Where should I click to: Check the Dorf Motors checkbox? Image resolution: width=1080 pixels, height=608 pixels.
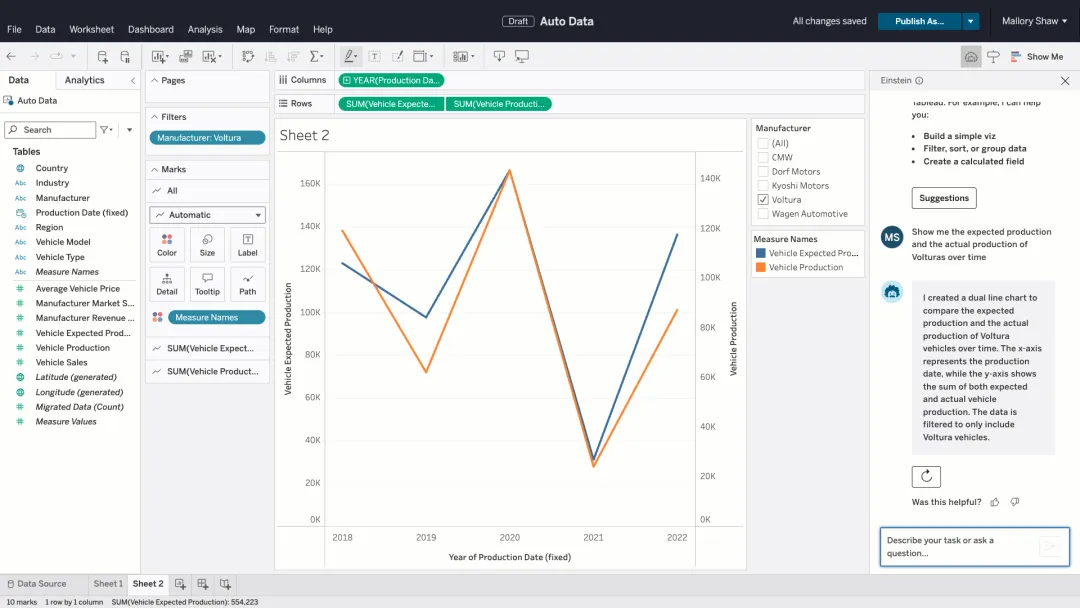(762, 171)
